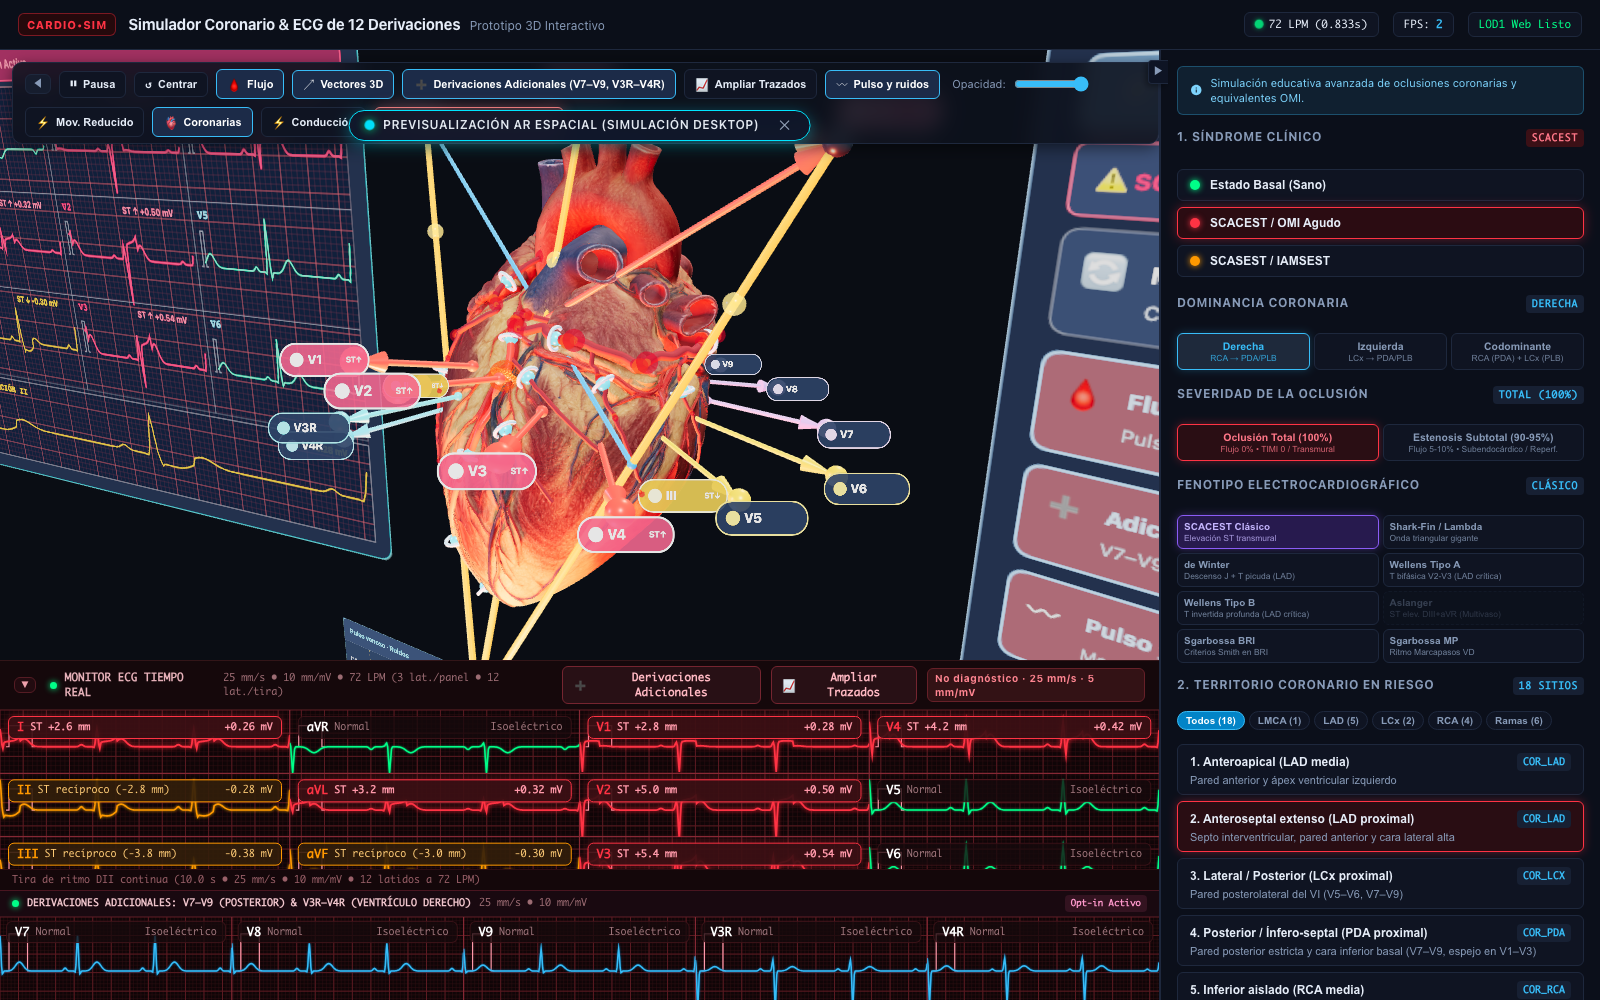This screenshot has width=1600, height=1000.
Task: Click Ampliar Trazados in the top toolbar
Action: [x=750, y=84]
